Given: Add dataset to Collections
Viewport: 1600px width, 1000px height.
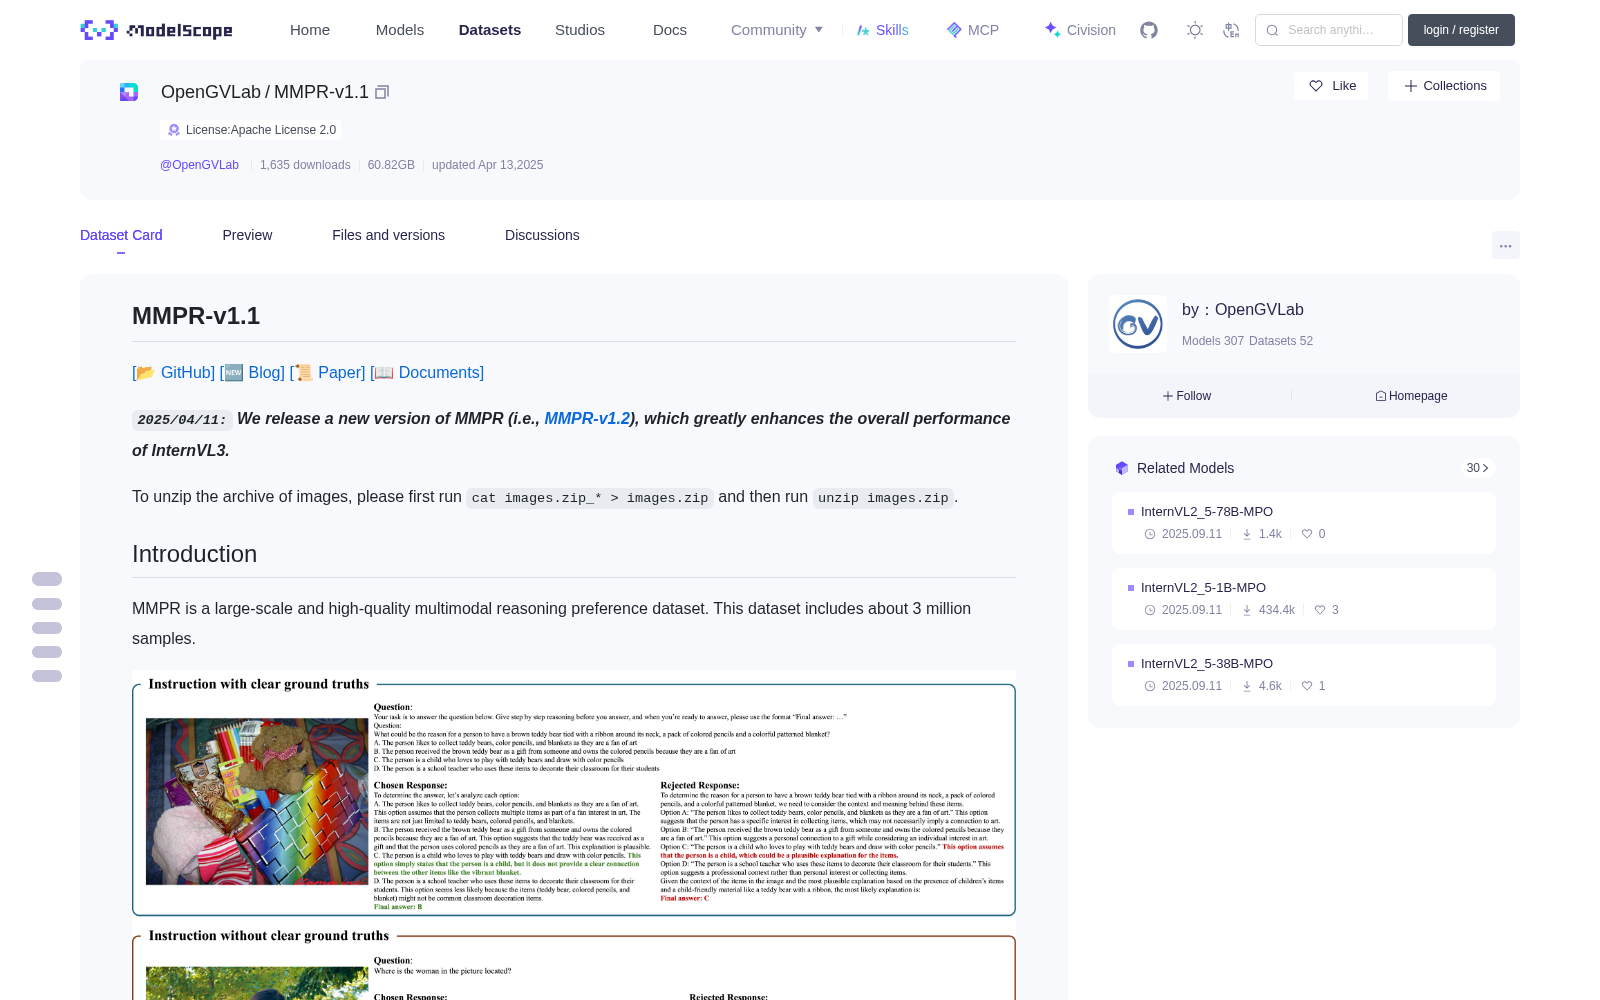Looking at the screenshot, I should (1444, 86).
